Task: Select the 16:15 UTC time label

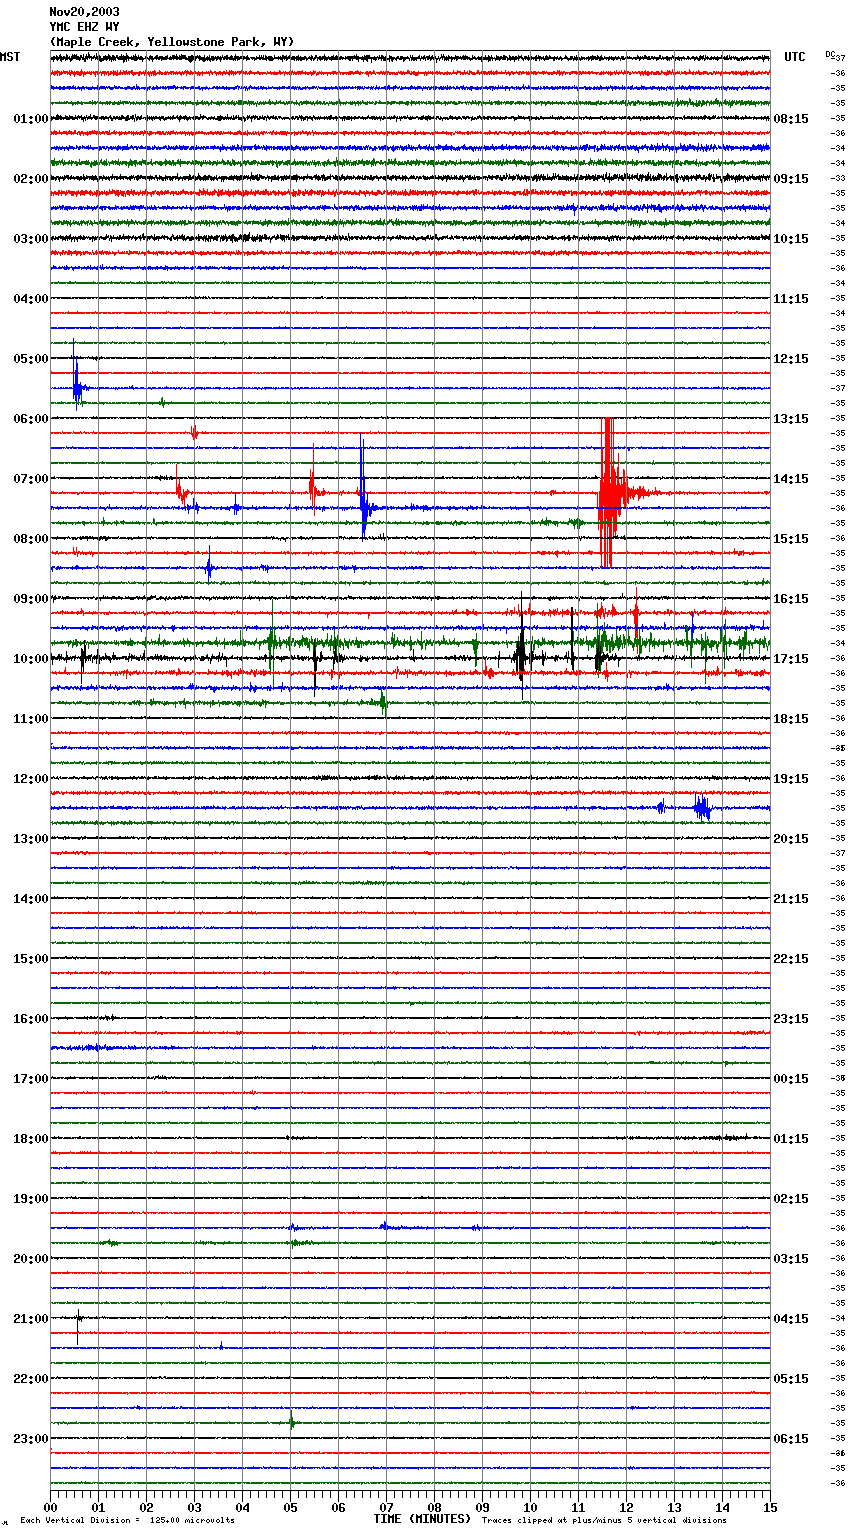Action: click(791, 599)
